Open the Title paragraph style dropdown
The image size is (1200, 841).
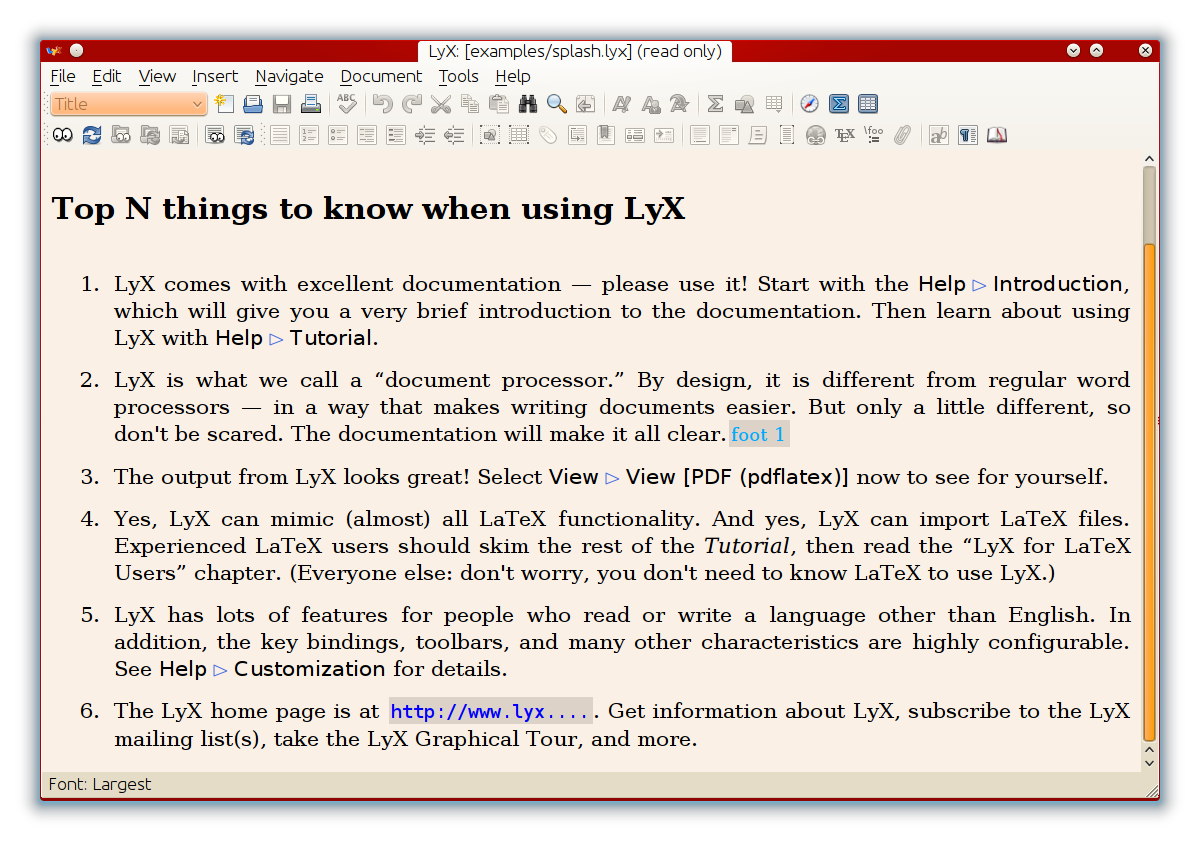tap(129, 104)
